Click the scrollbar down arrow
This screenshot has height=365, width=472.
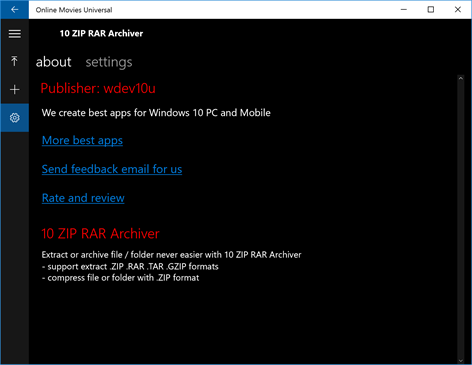click(x=461, y=361)
